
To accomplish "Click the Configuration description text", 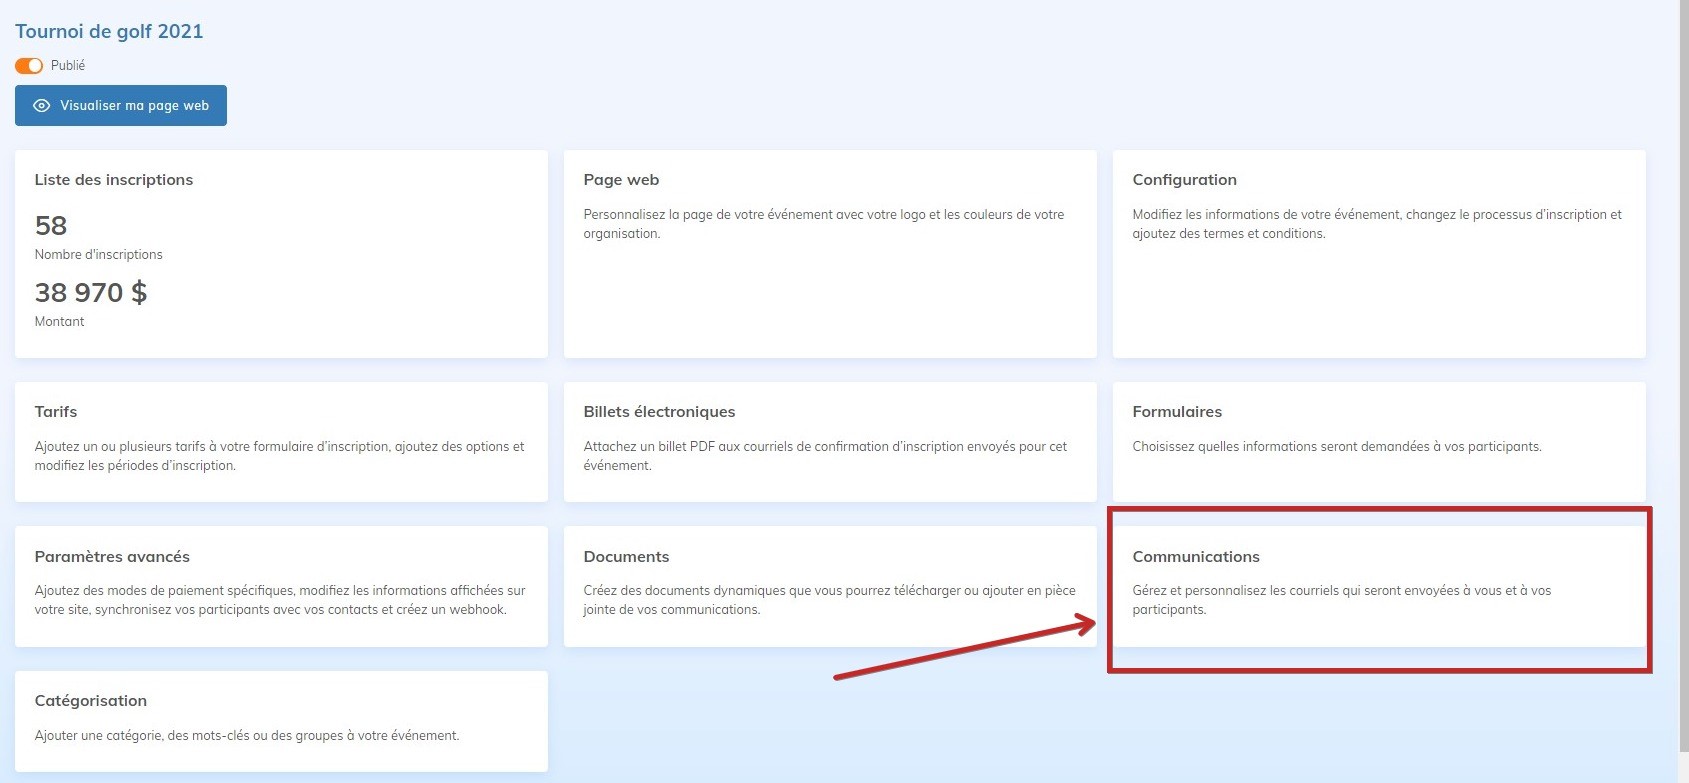I will click(x=1377, y=224).
